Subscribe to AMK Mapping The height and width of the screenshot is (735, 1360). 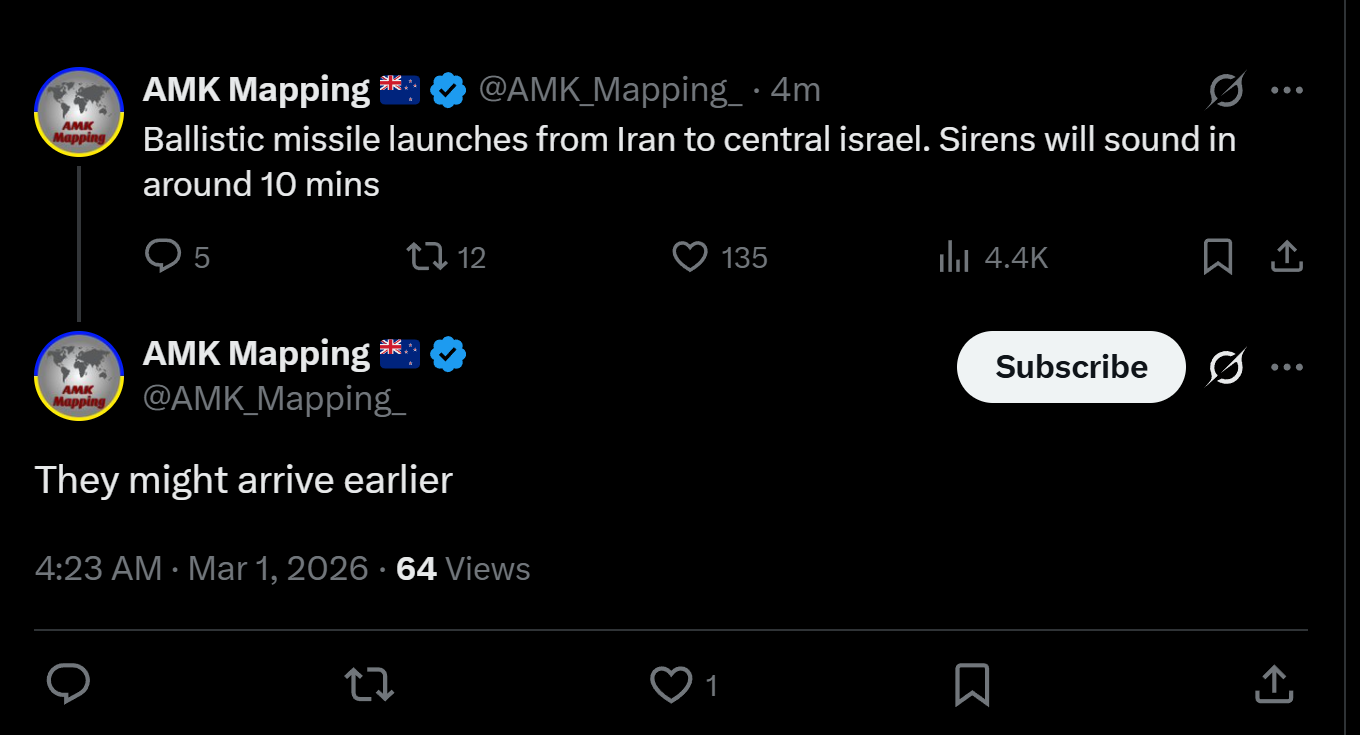[x=1071, y=367]
